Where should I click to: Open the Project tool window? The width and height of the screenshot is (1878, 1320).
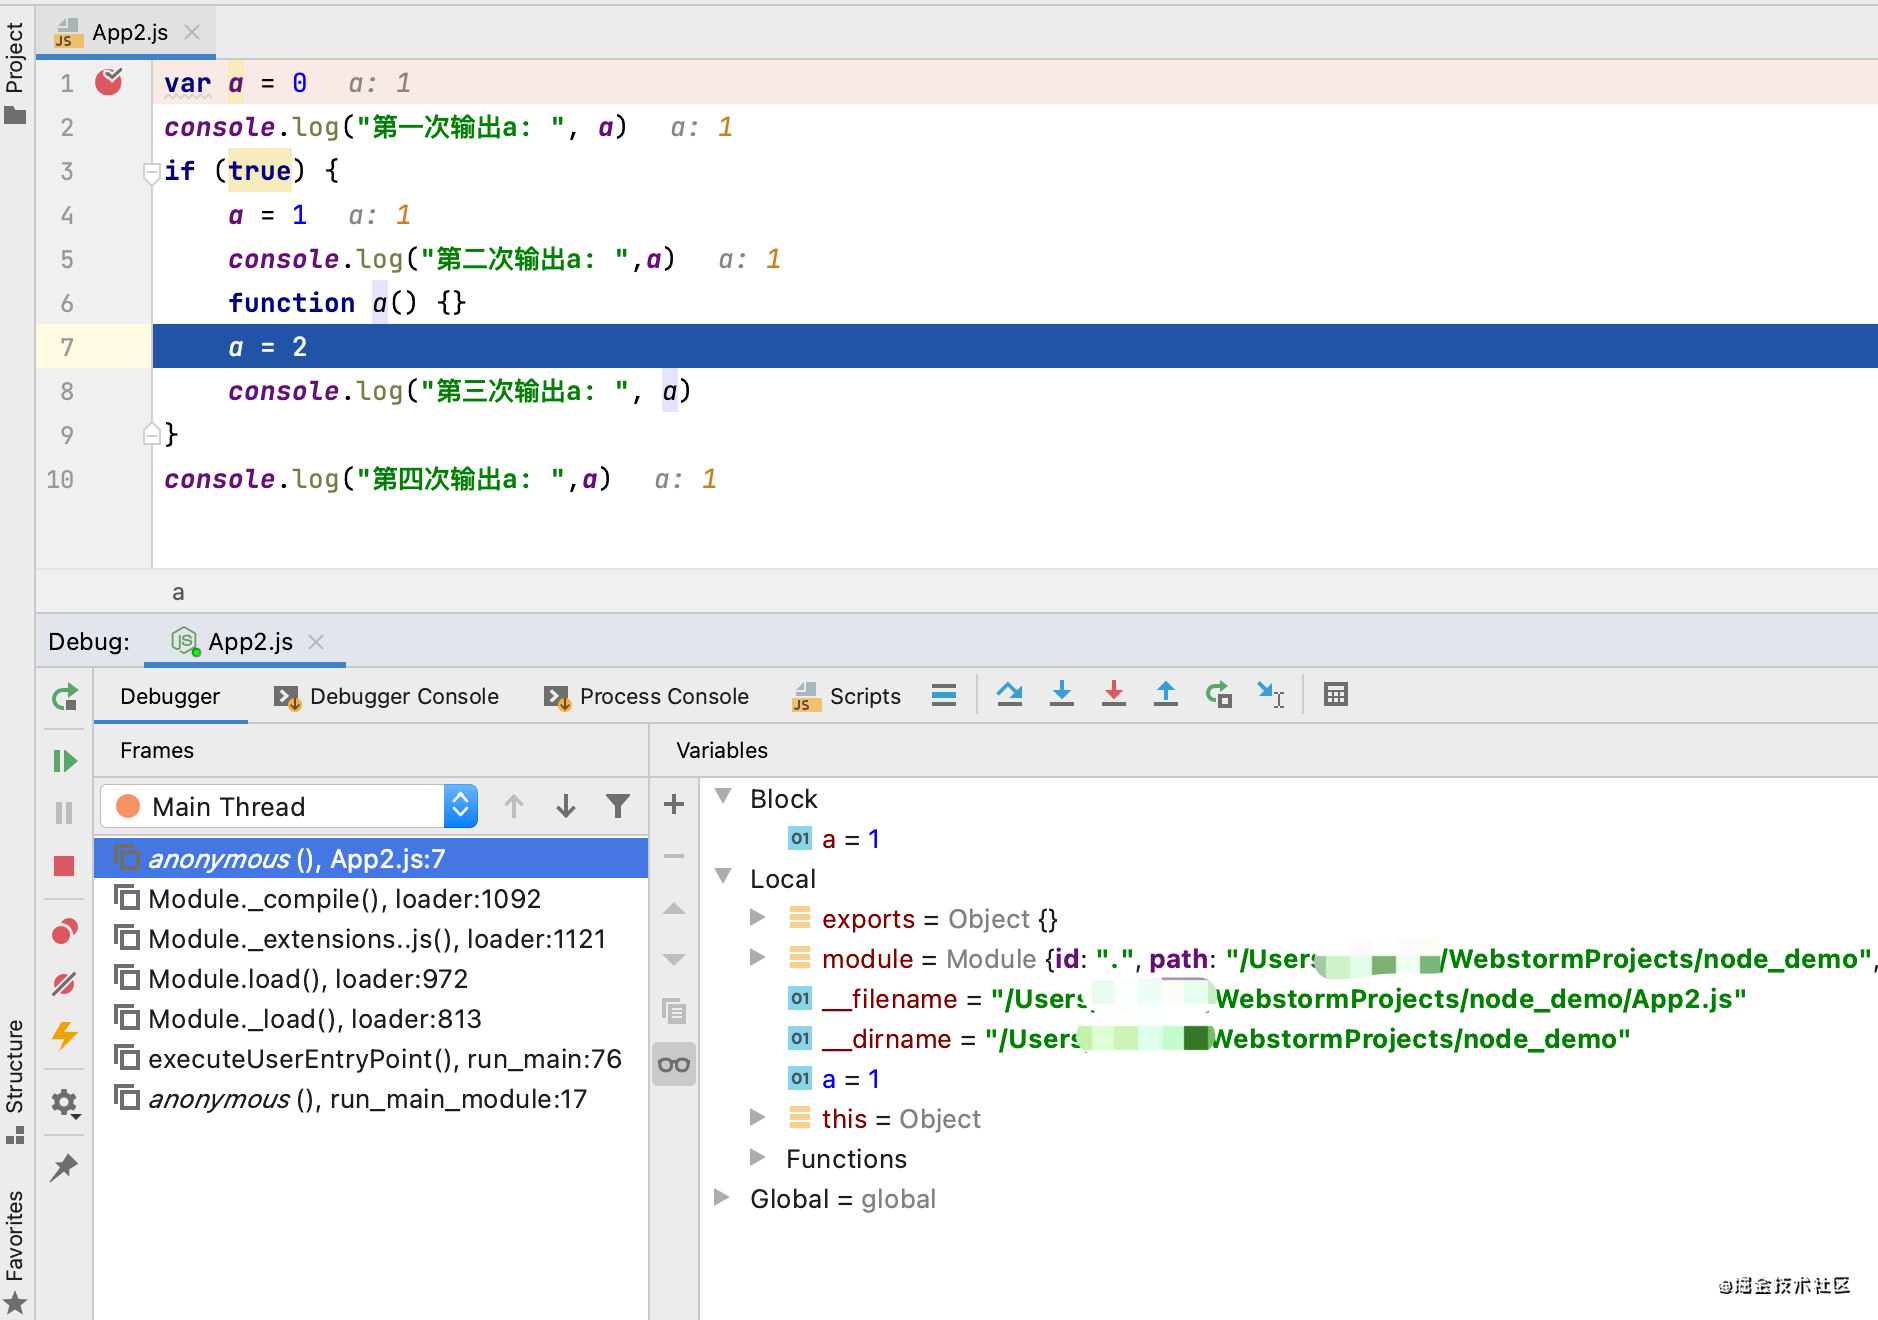tap(15, 72)
